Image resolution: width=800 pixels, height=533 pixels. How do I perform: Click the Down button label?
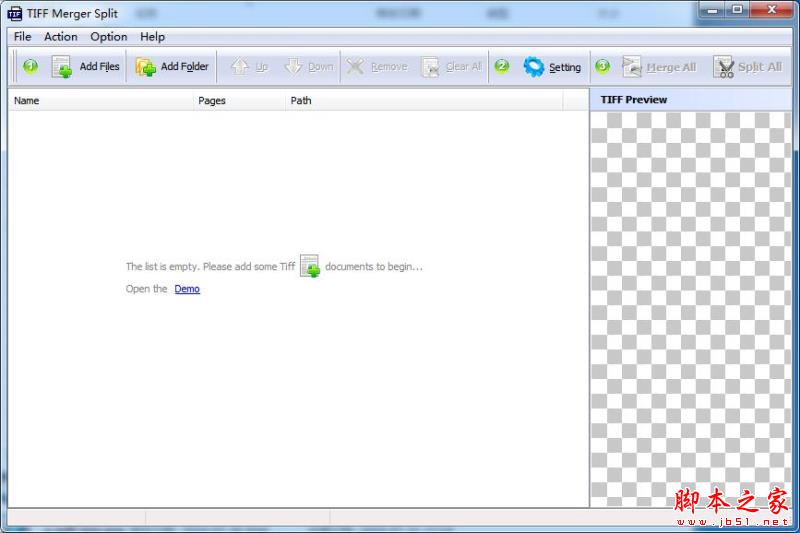(x=320, y=67)
